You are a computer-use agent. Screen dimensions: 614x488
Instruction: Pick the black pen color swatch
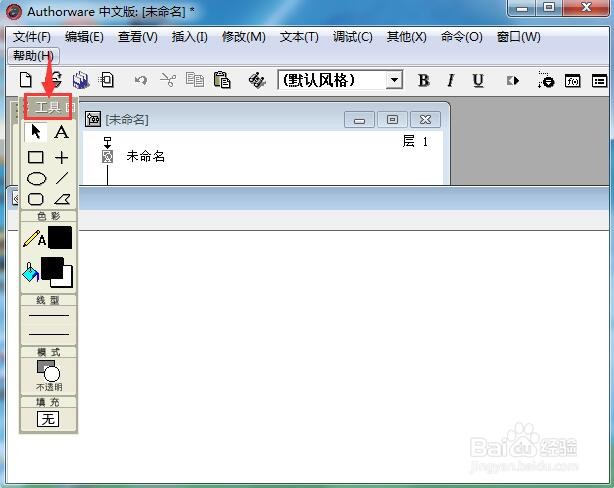tap(60, 237)
